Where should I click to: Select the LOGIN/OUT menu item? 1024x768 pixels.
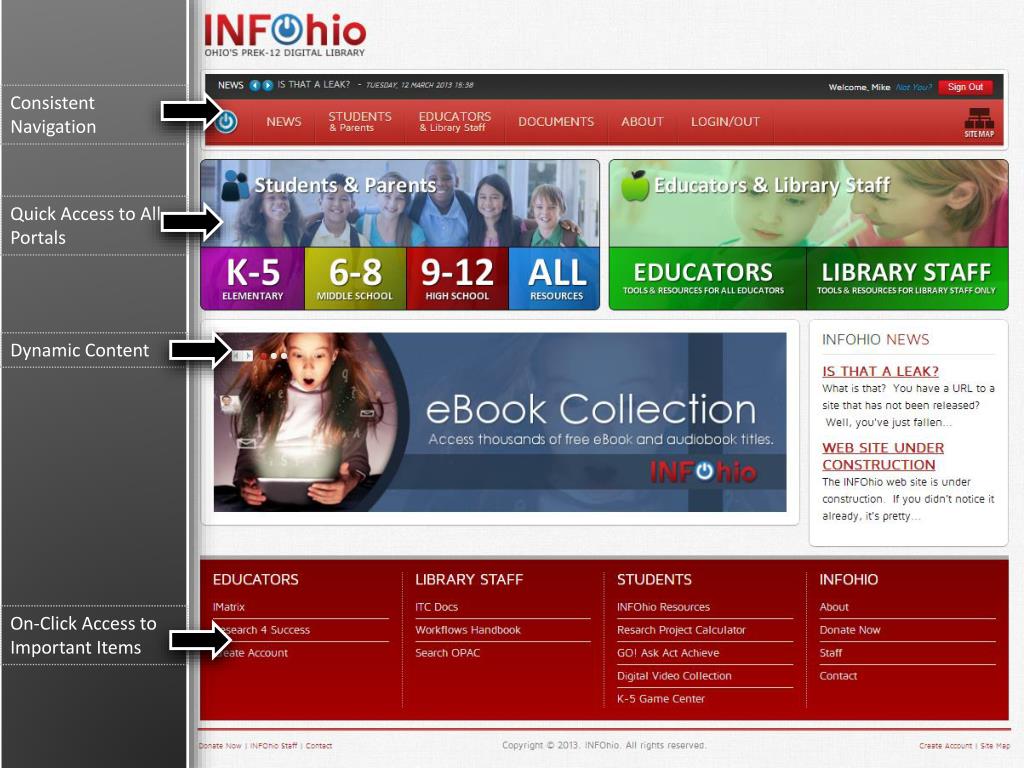725,121
